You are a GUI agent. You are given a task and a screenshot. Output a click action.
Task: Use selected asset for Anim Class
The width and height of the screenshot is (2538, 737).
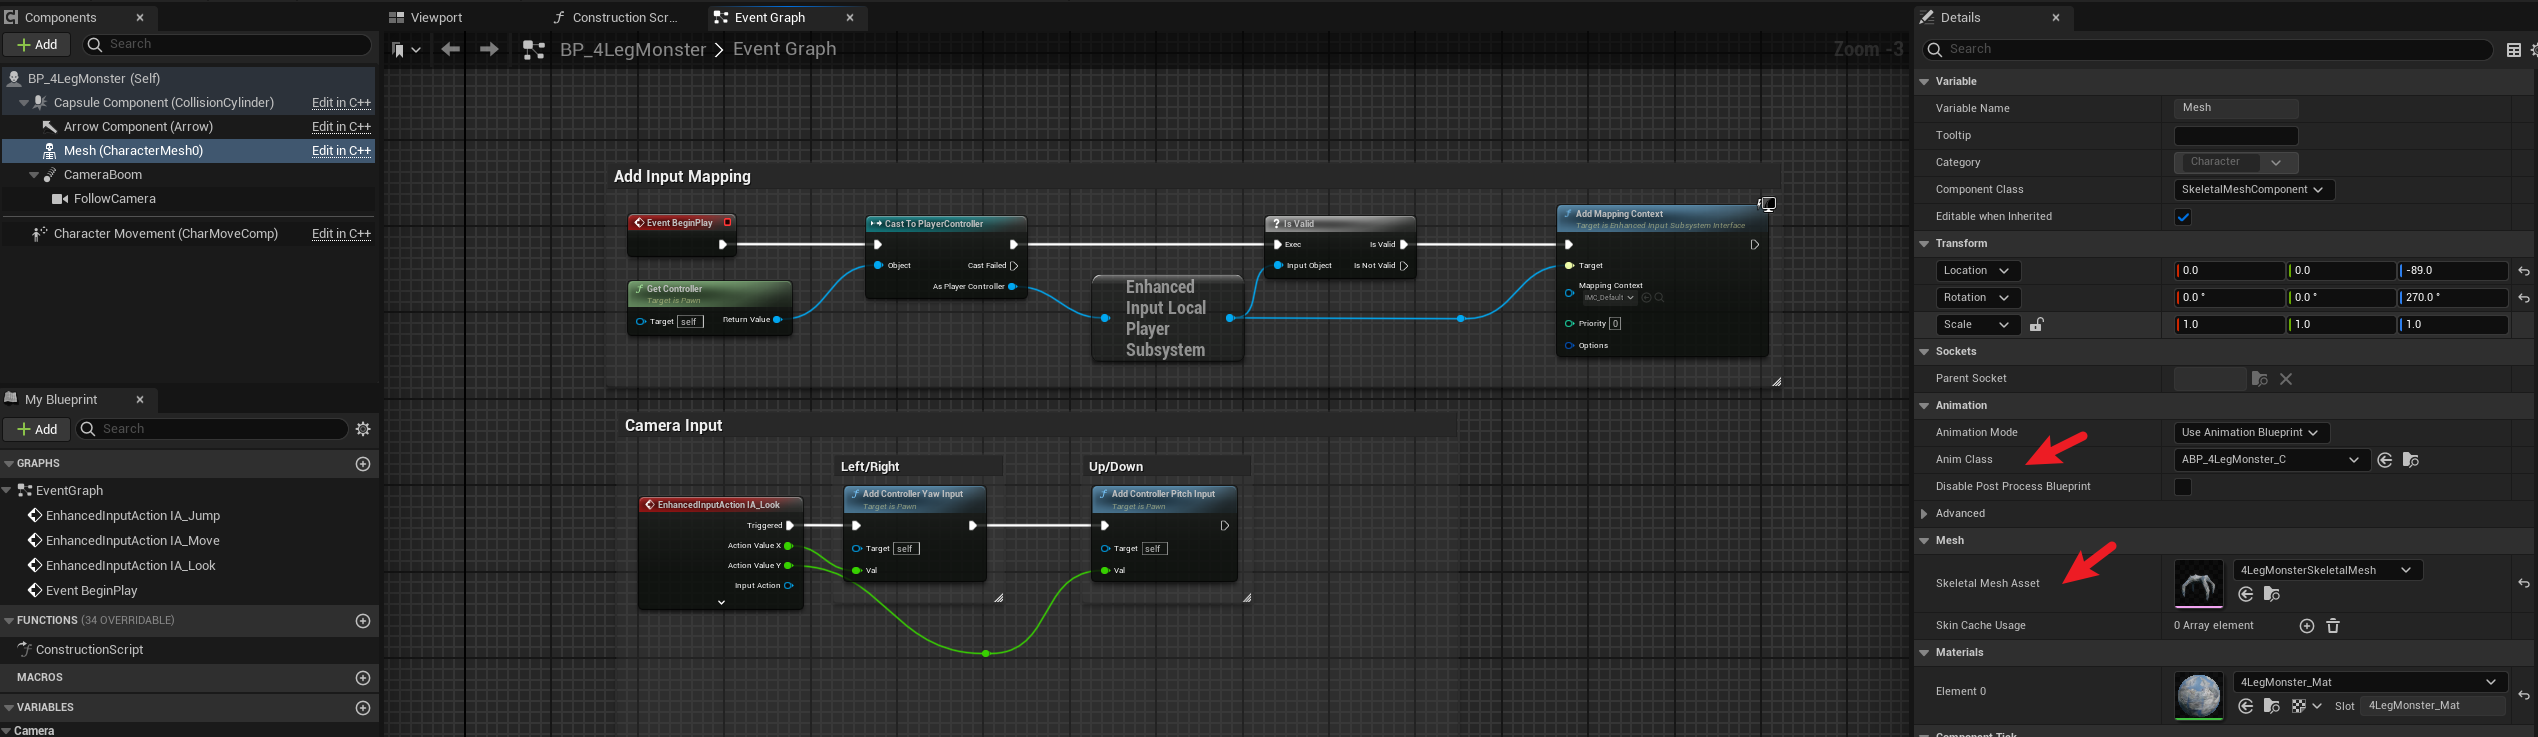pos(2385,460)
